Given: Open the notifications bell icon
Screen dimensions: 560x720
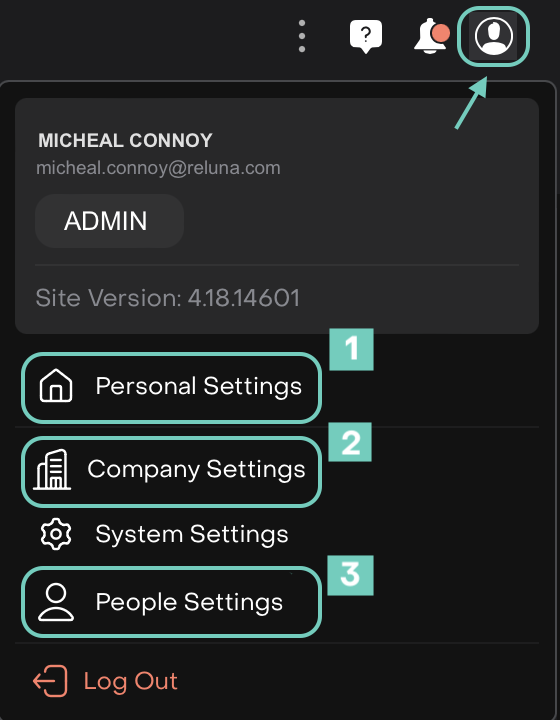Looking at the screenshot, I should click(431, 36).
